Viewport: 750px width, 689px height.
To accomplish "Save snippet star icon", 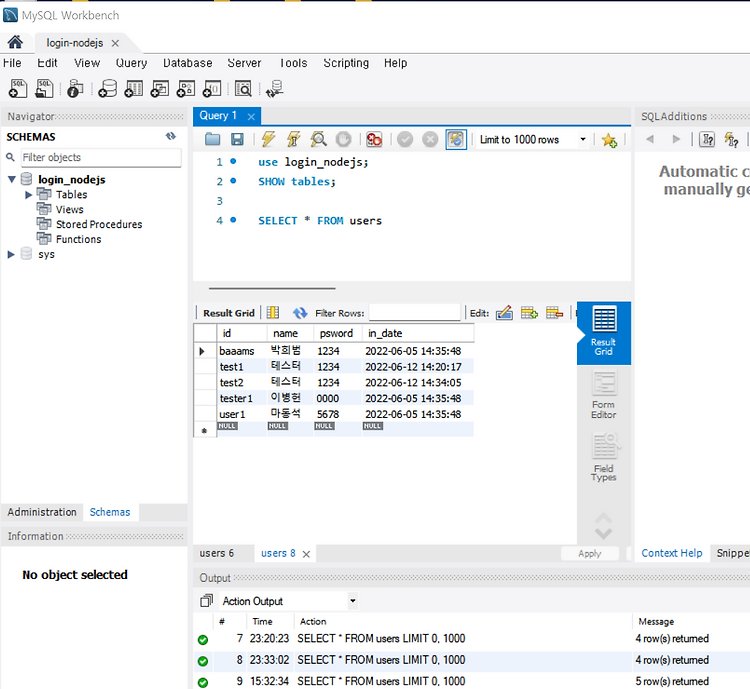I will [609, 140].
